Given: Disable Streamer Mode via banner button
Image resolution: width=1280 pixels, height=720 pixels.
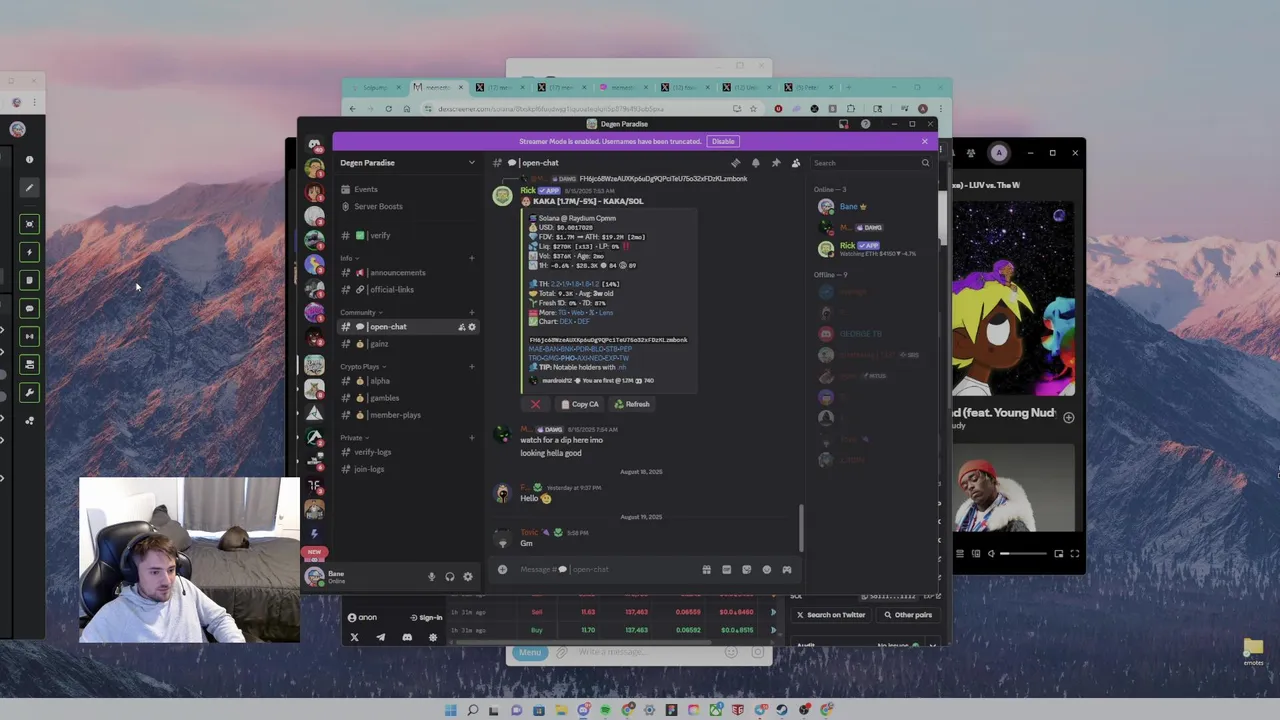Looking at the screenshot, I should pyautogui.click(x=723, y=141).
